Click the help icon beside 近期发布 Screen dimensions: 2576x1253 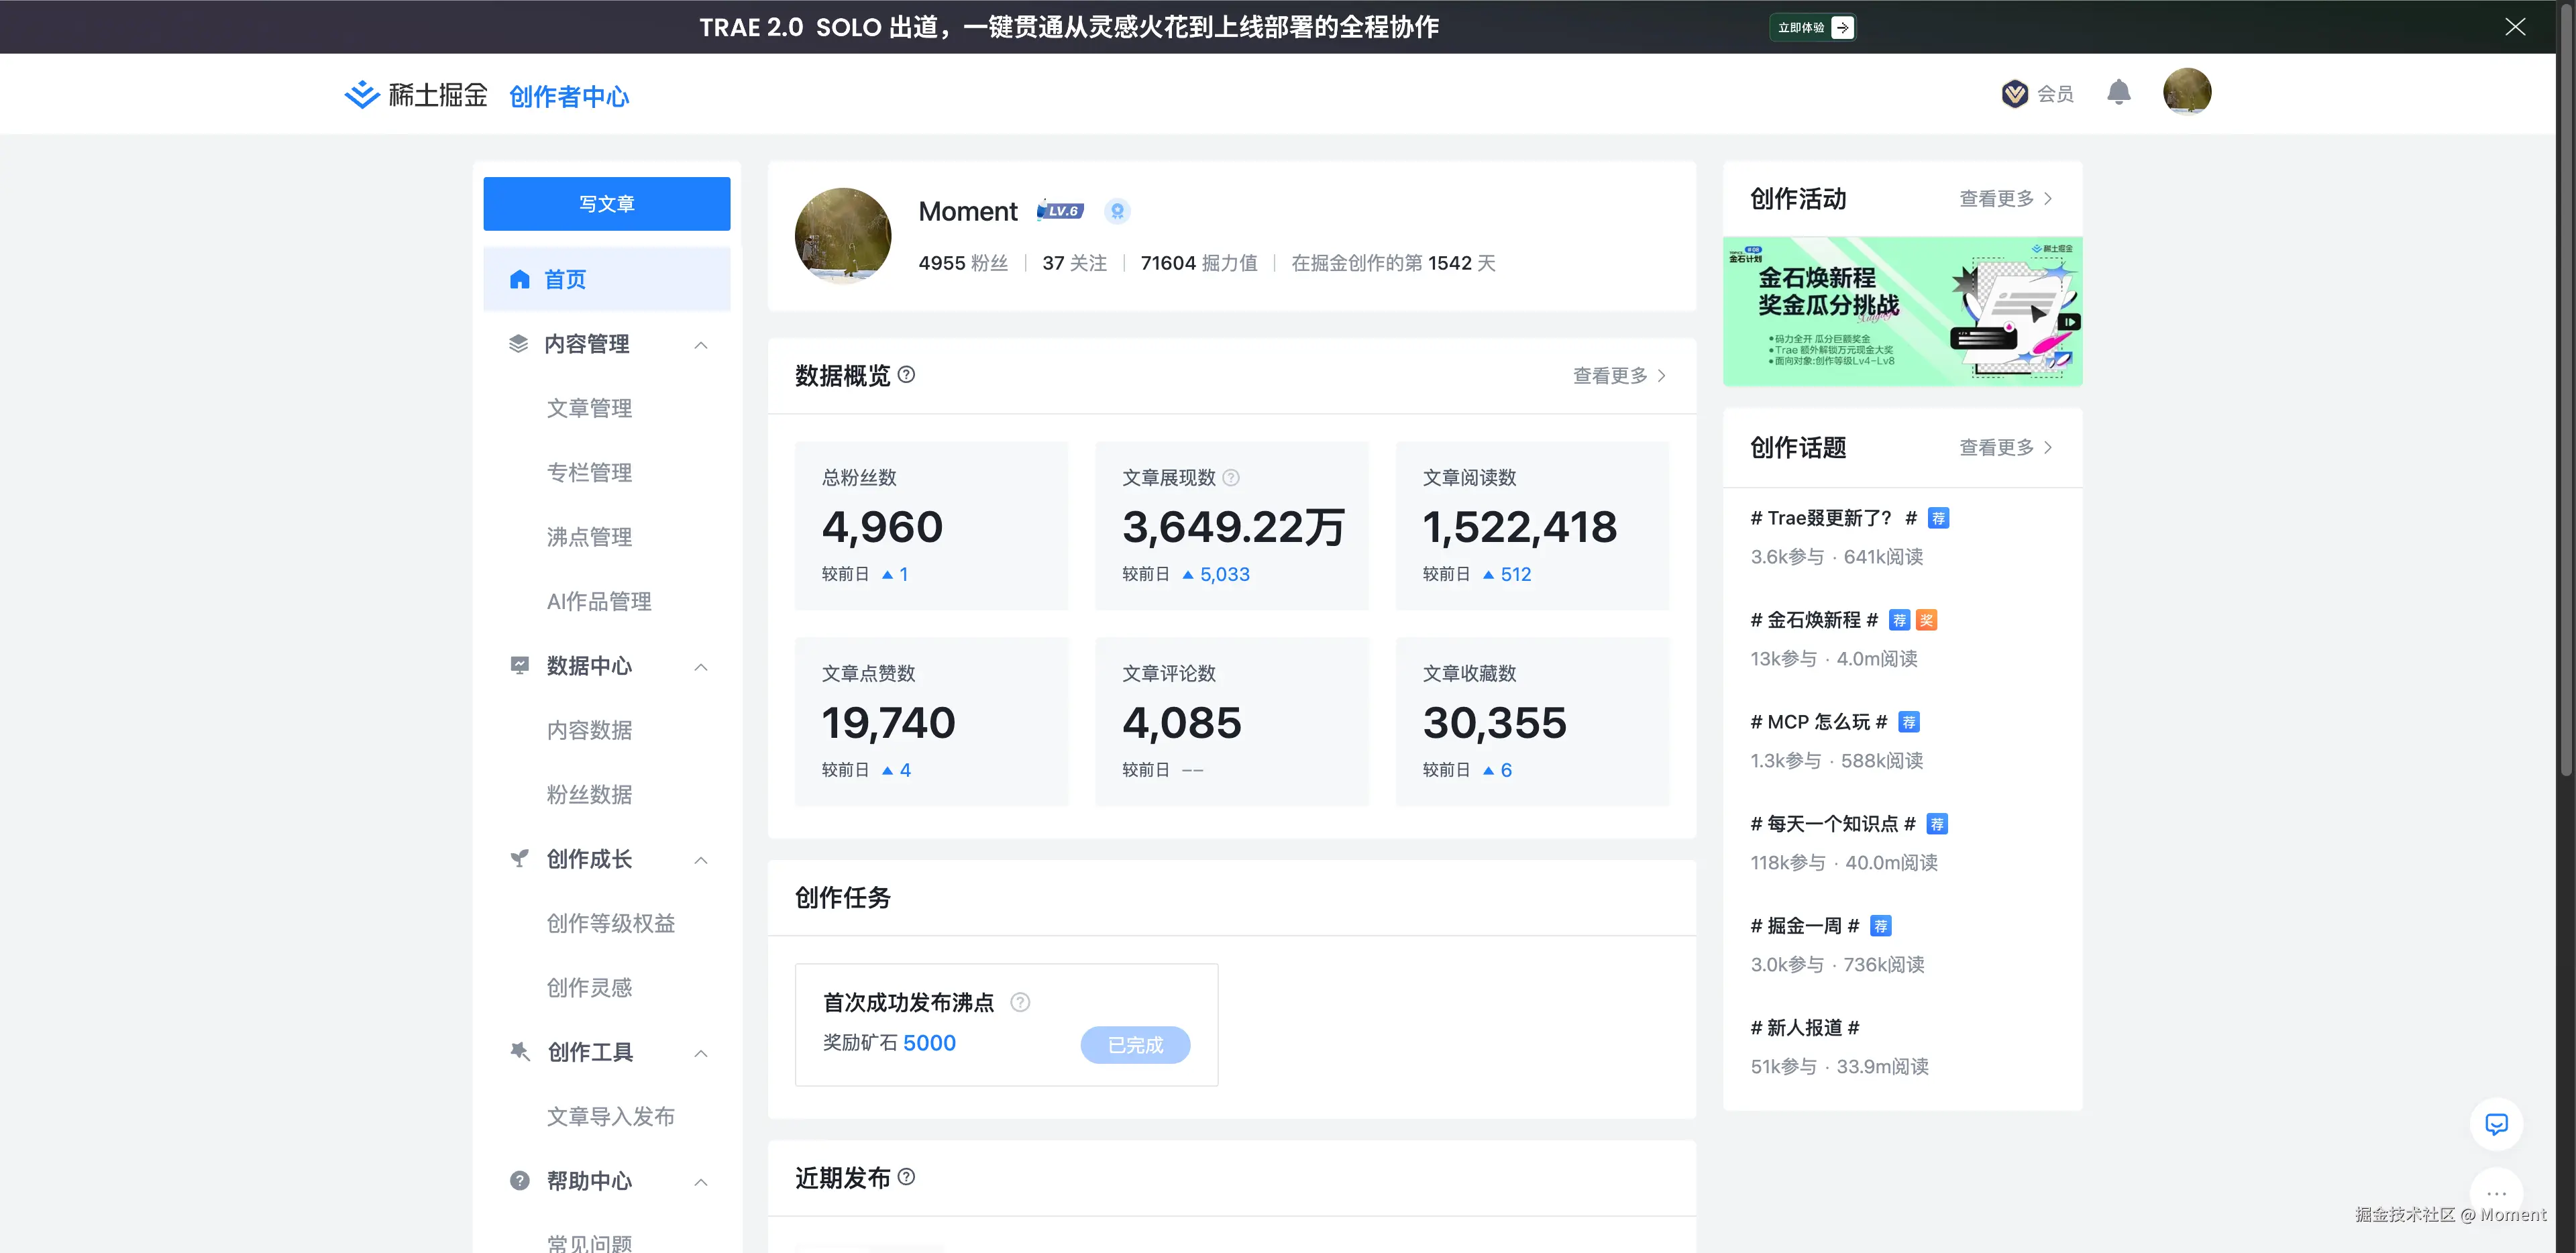click(906, 1177)
